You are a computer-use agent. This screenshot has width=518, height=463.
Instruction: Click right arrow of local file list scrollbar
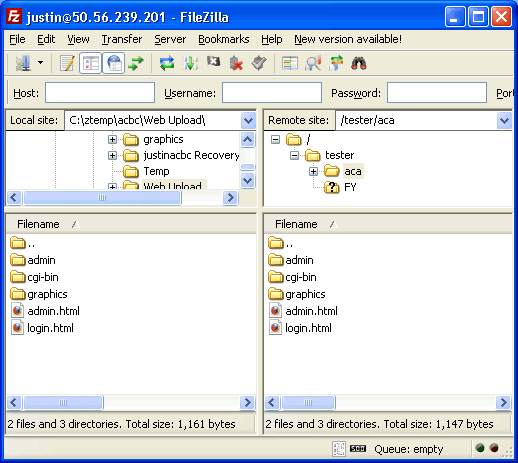(247, 402)
